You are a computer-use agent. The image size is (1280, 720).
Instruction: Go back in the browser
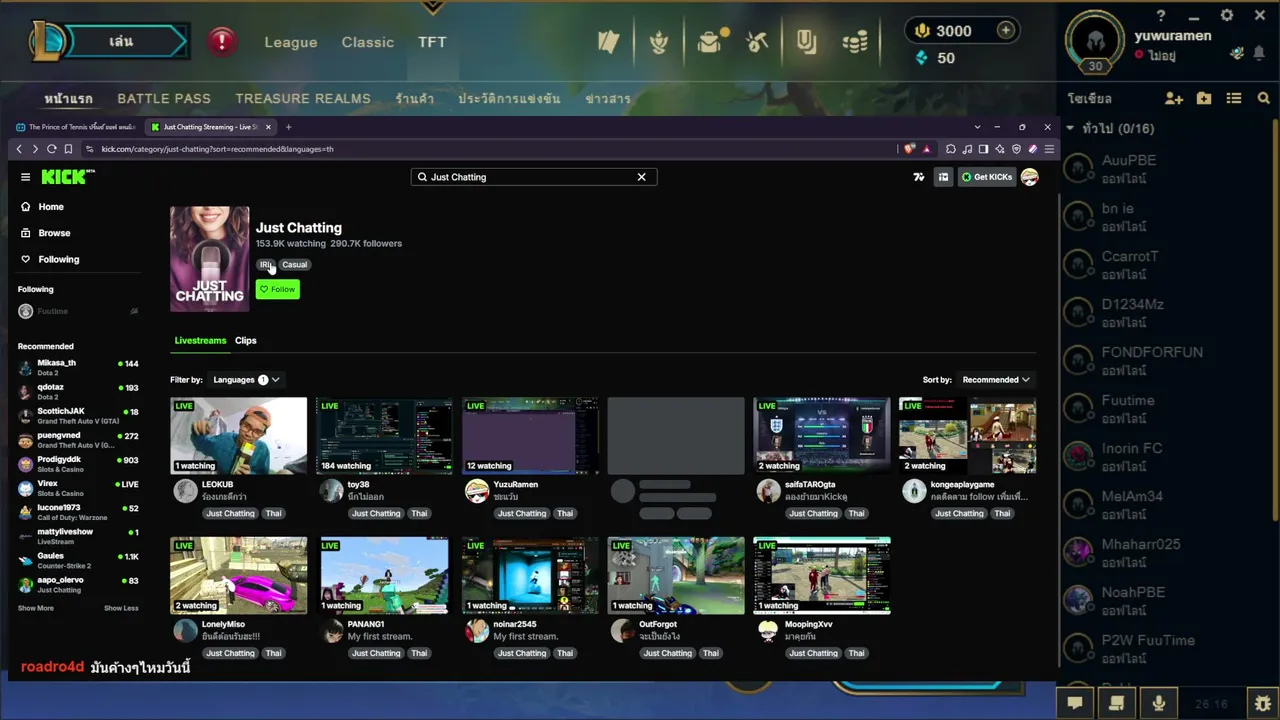(x=19, y=149)
